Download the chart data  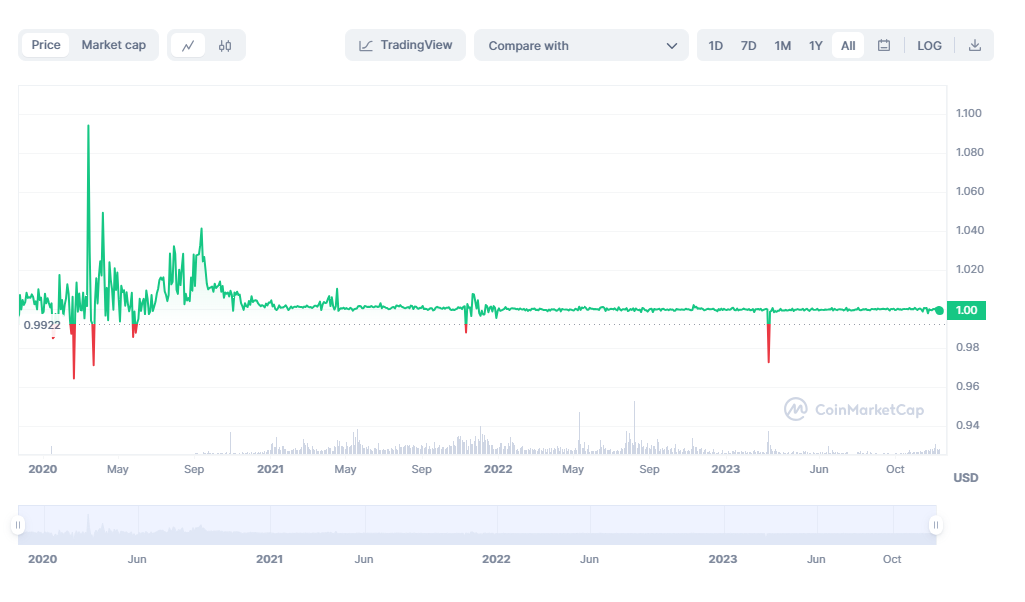point(975,45)
